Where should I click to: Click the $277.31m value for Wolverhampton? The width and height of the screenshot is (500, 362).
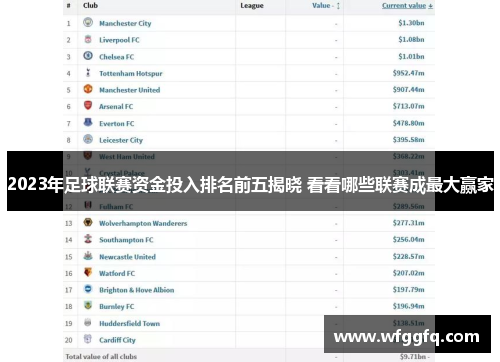[x=408, y=223]
